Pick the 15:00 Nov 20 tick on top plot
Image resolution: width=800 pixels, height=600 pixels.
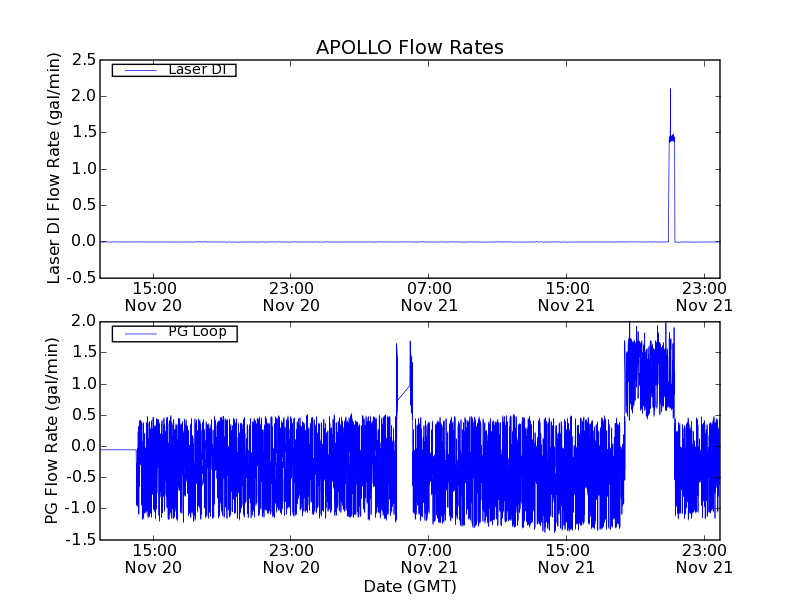(x=153, y=296)
